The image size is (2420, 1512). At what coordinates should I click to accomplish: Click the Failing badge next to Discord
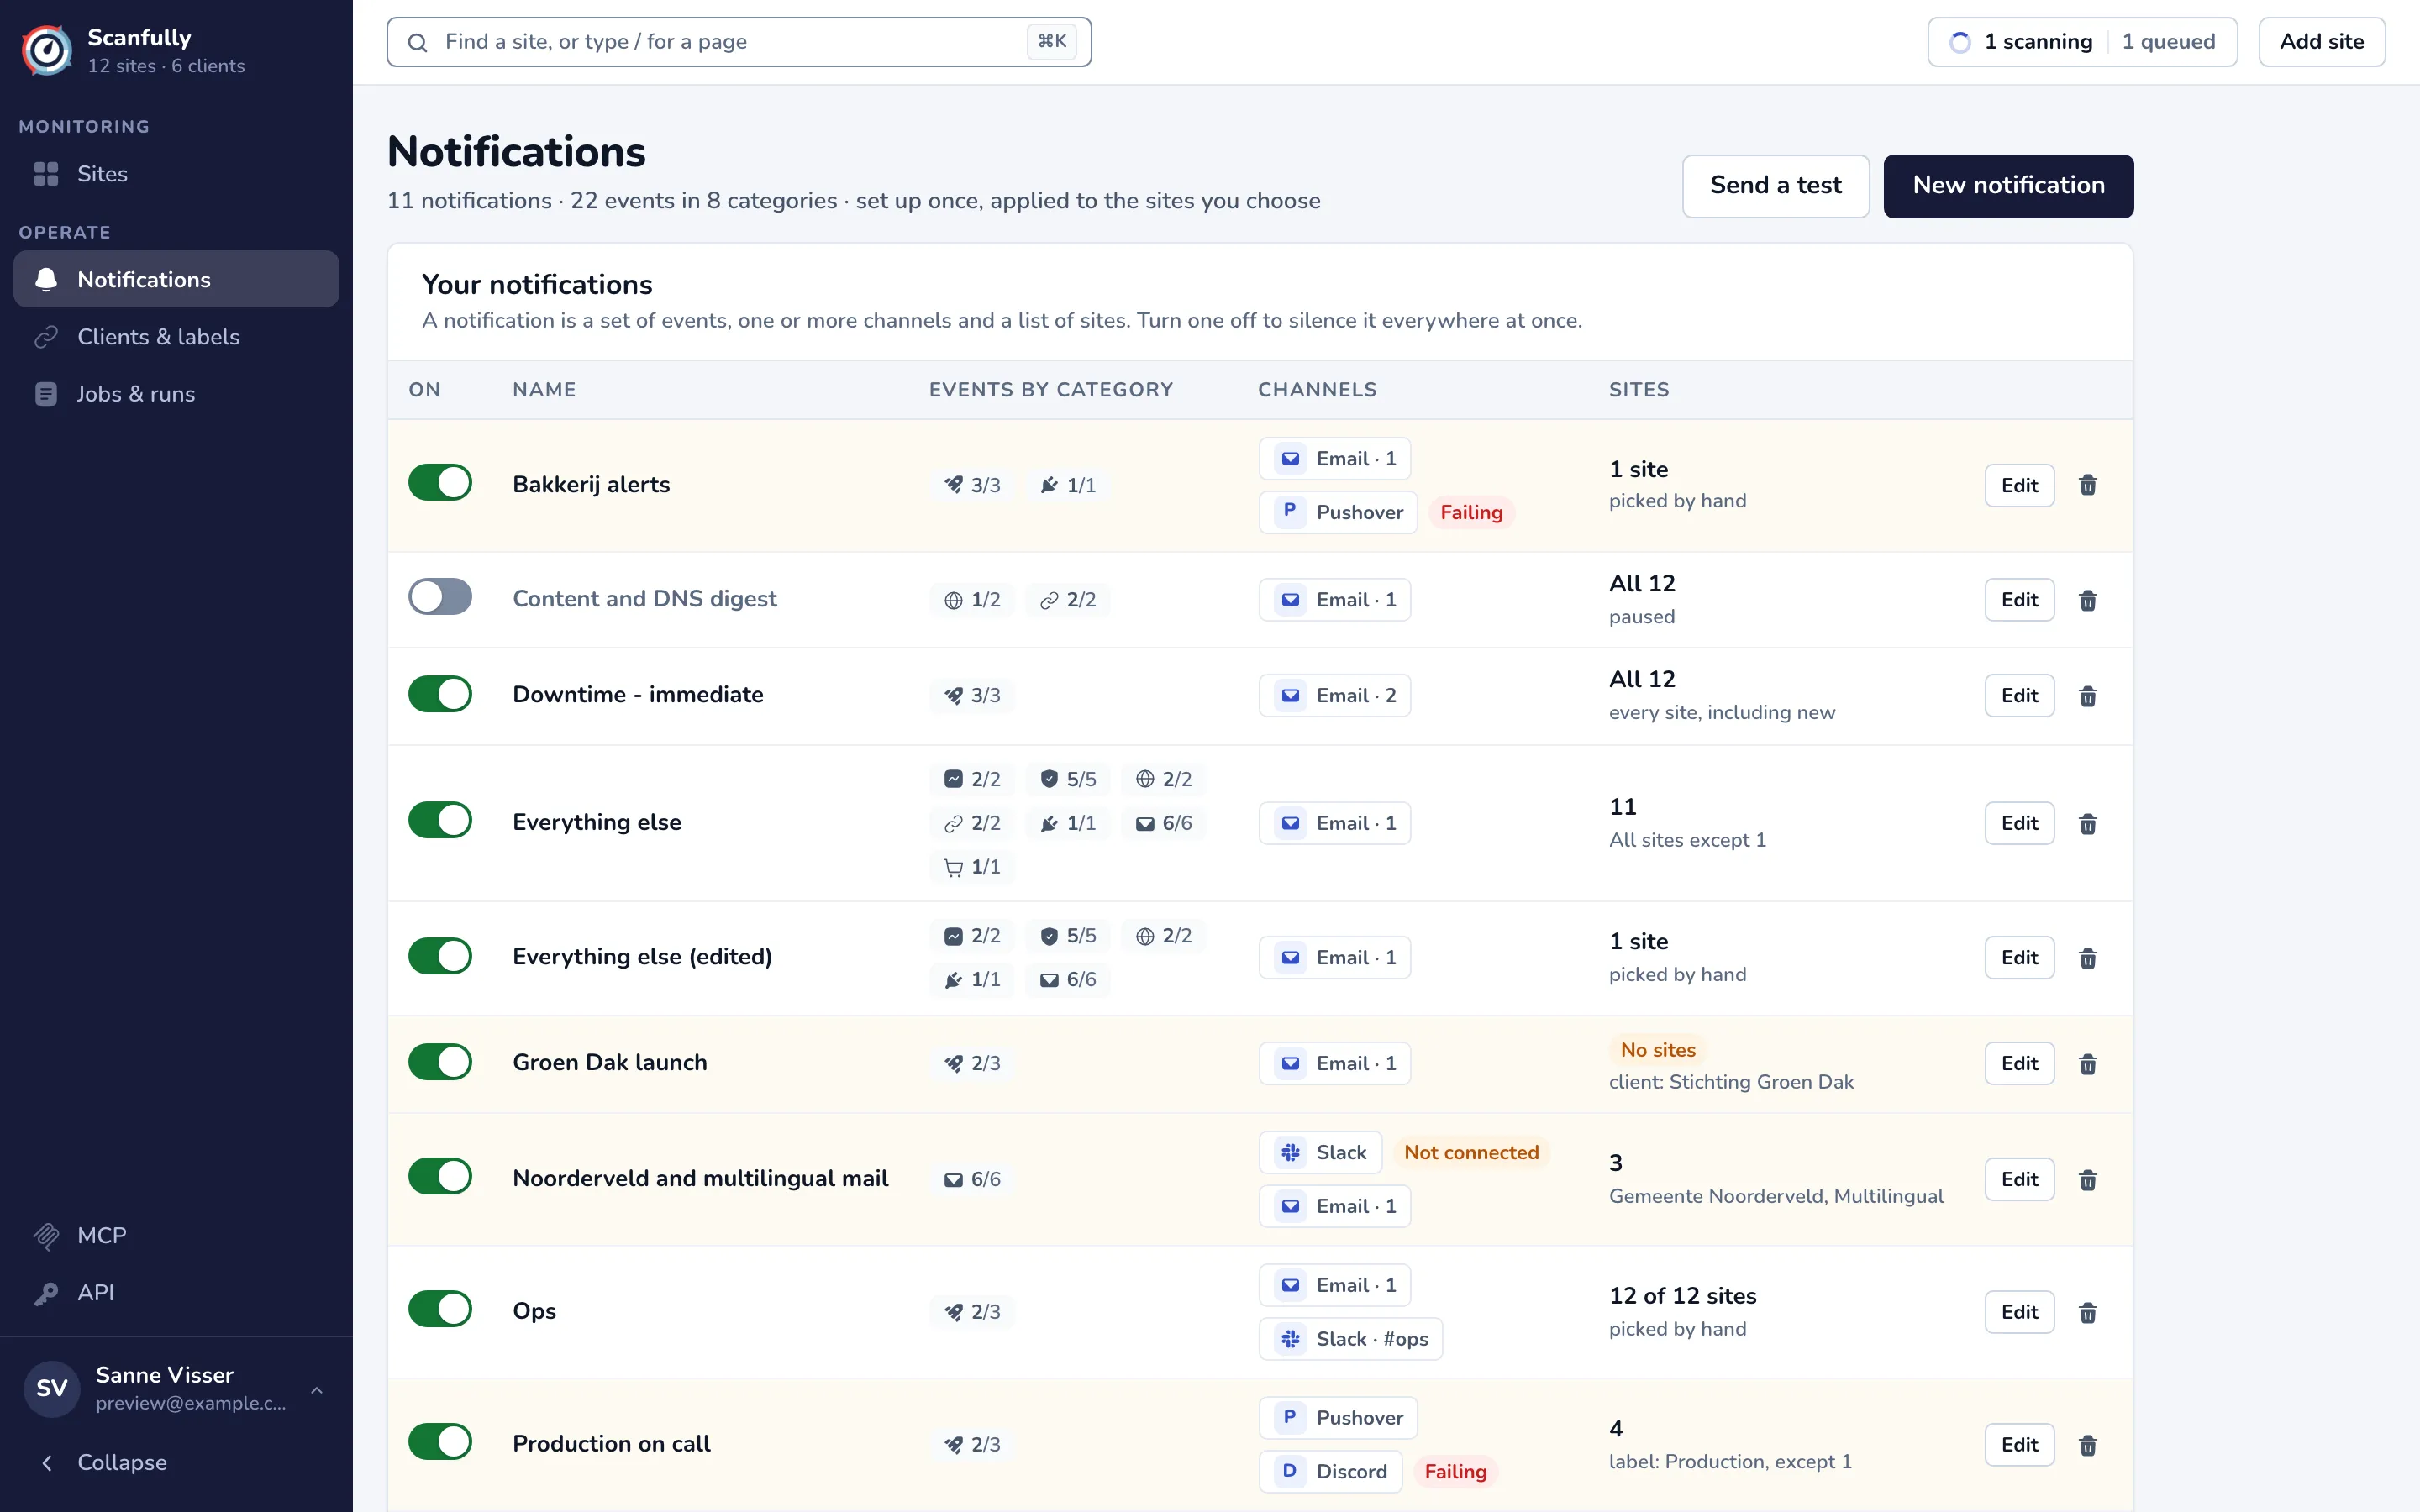pyautogui.click(x=1455, y=1471)
